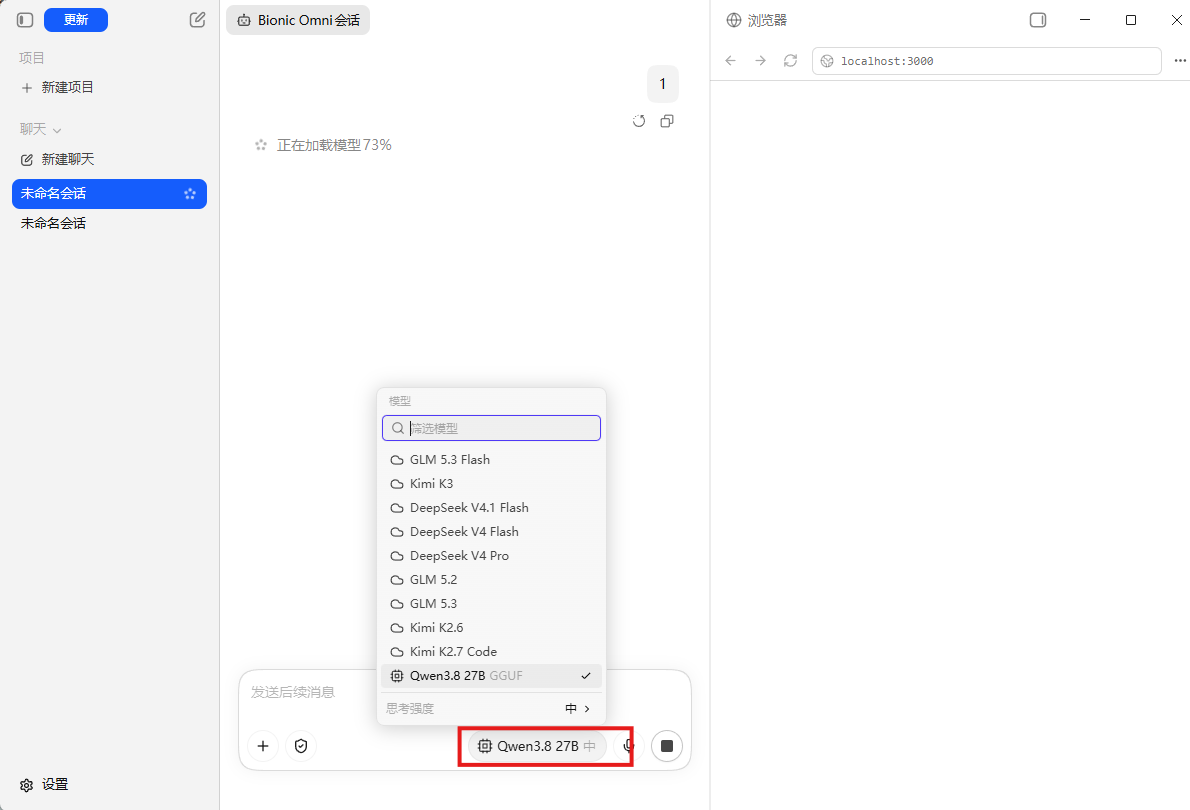Choose GLM 5.3 Flash model

[x=492, y=460]
